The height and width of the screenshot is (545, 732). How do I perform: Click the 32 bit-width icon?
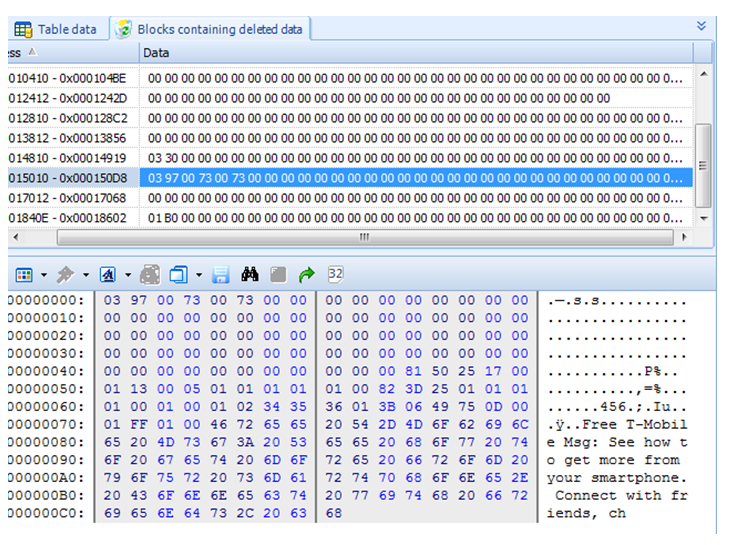335,274
